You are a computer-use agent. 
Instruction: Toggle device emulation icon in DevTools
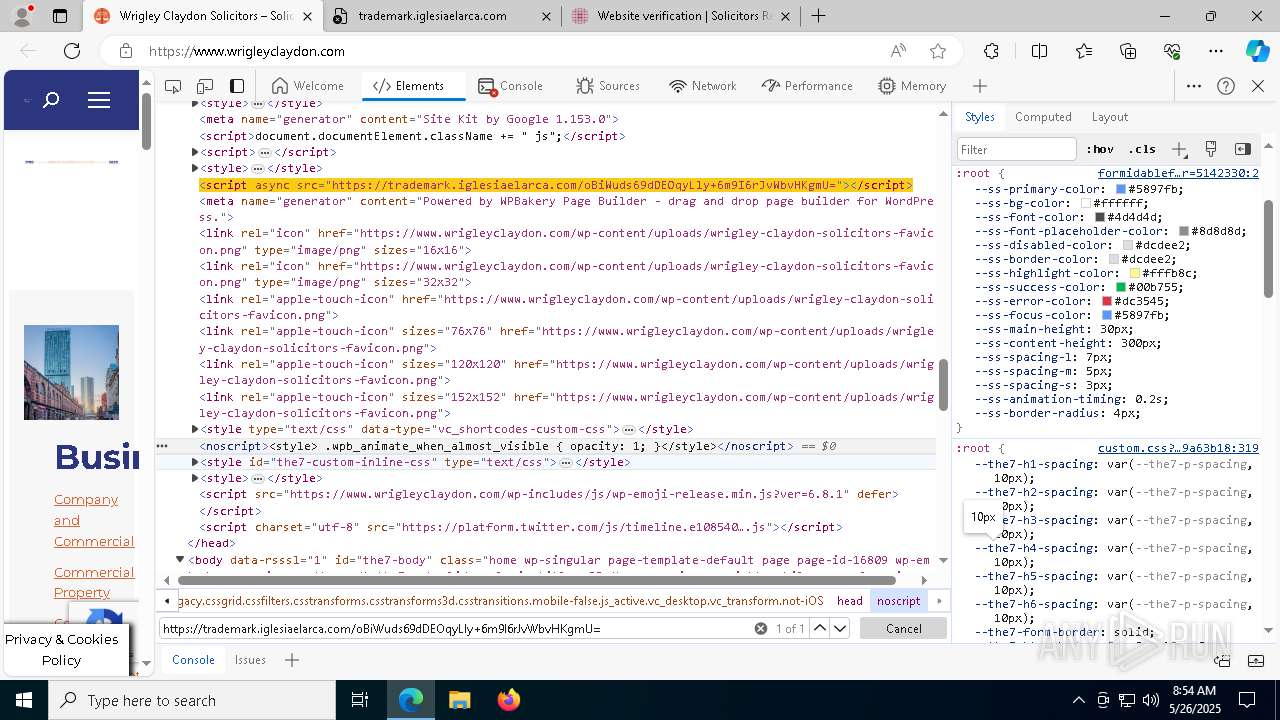(x=205, y=86)
